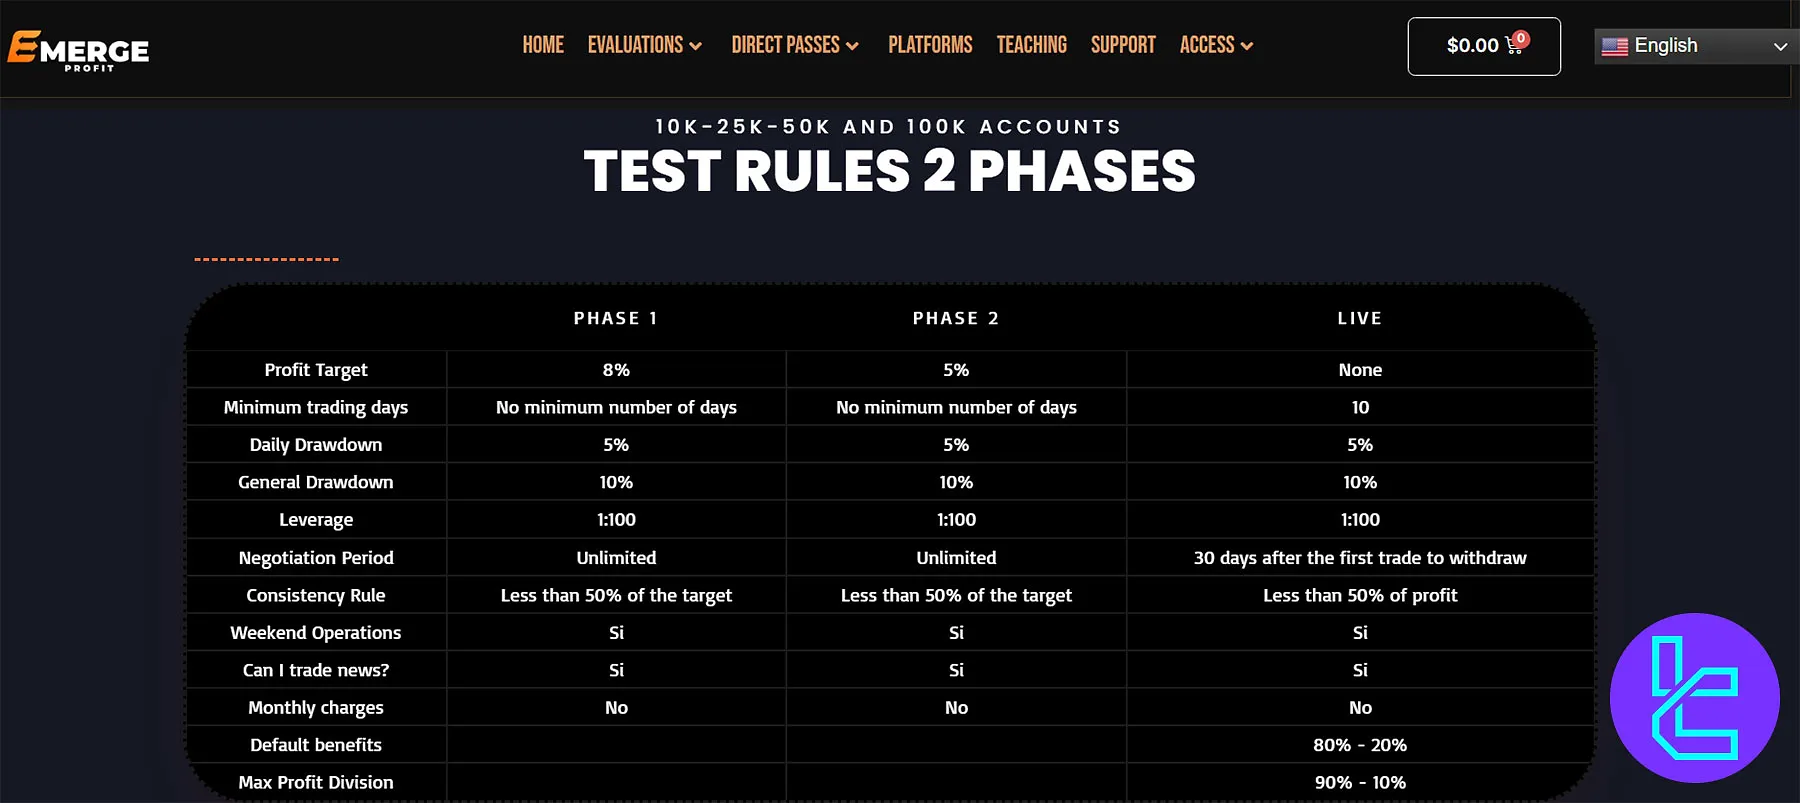
Task: Open the shopping cart icon
Action: (1512, 47)
